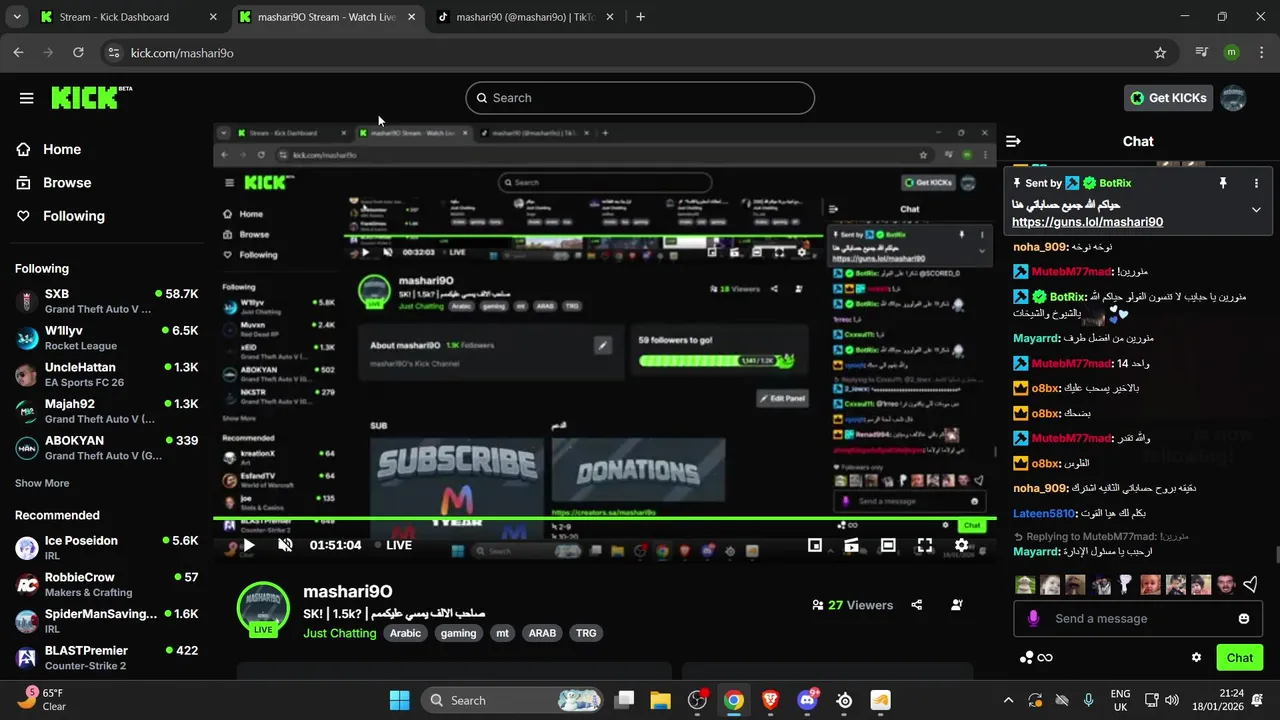Screen dimensions: 1280x720
Task: Open Discord from the taskbar
Action: [x=807, y=700]
